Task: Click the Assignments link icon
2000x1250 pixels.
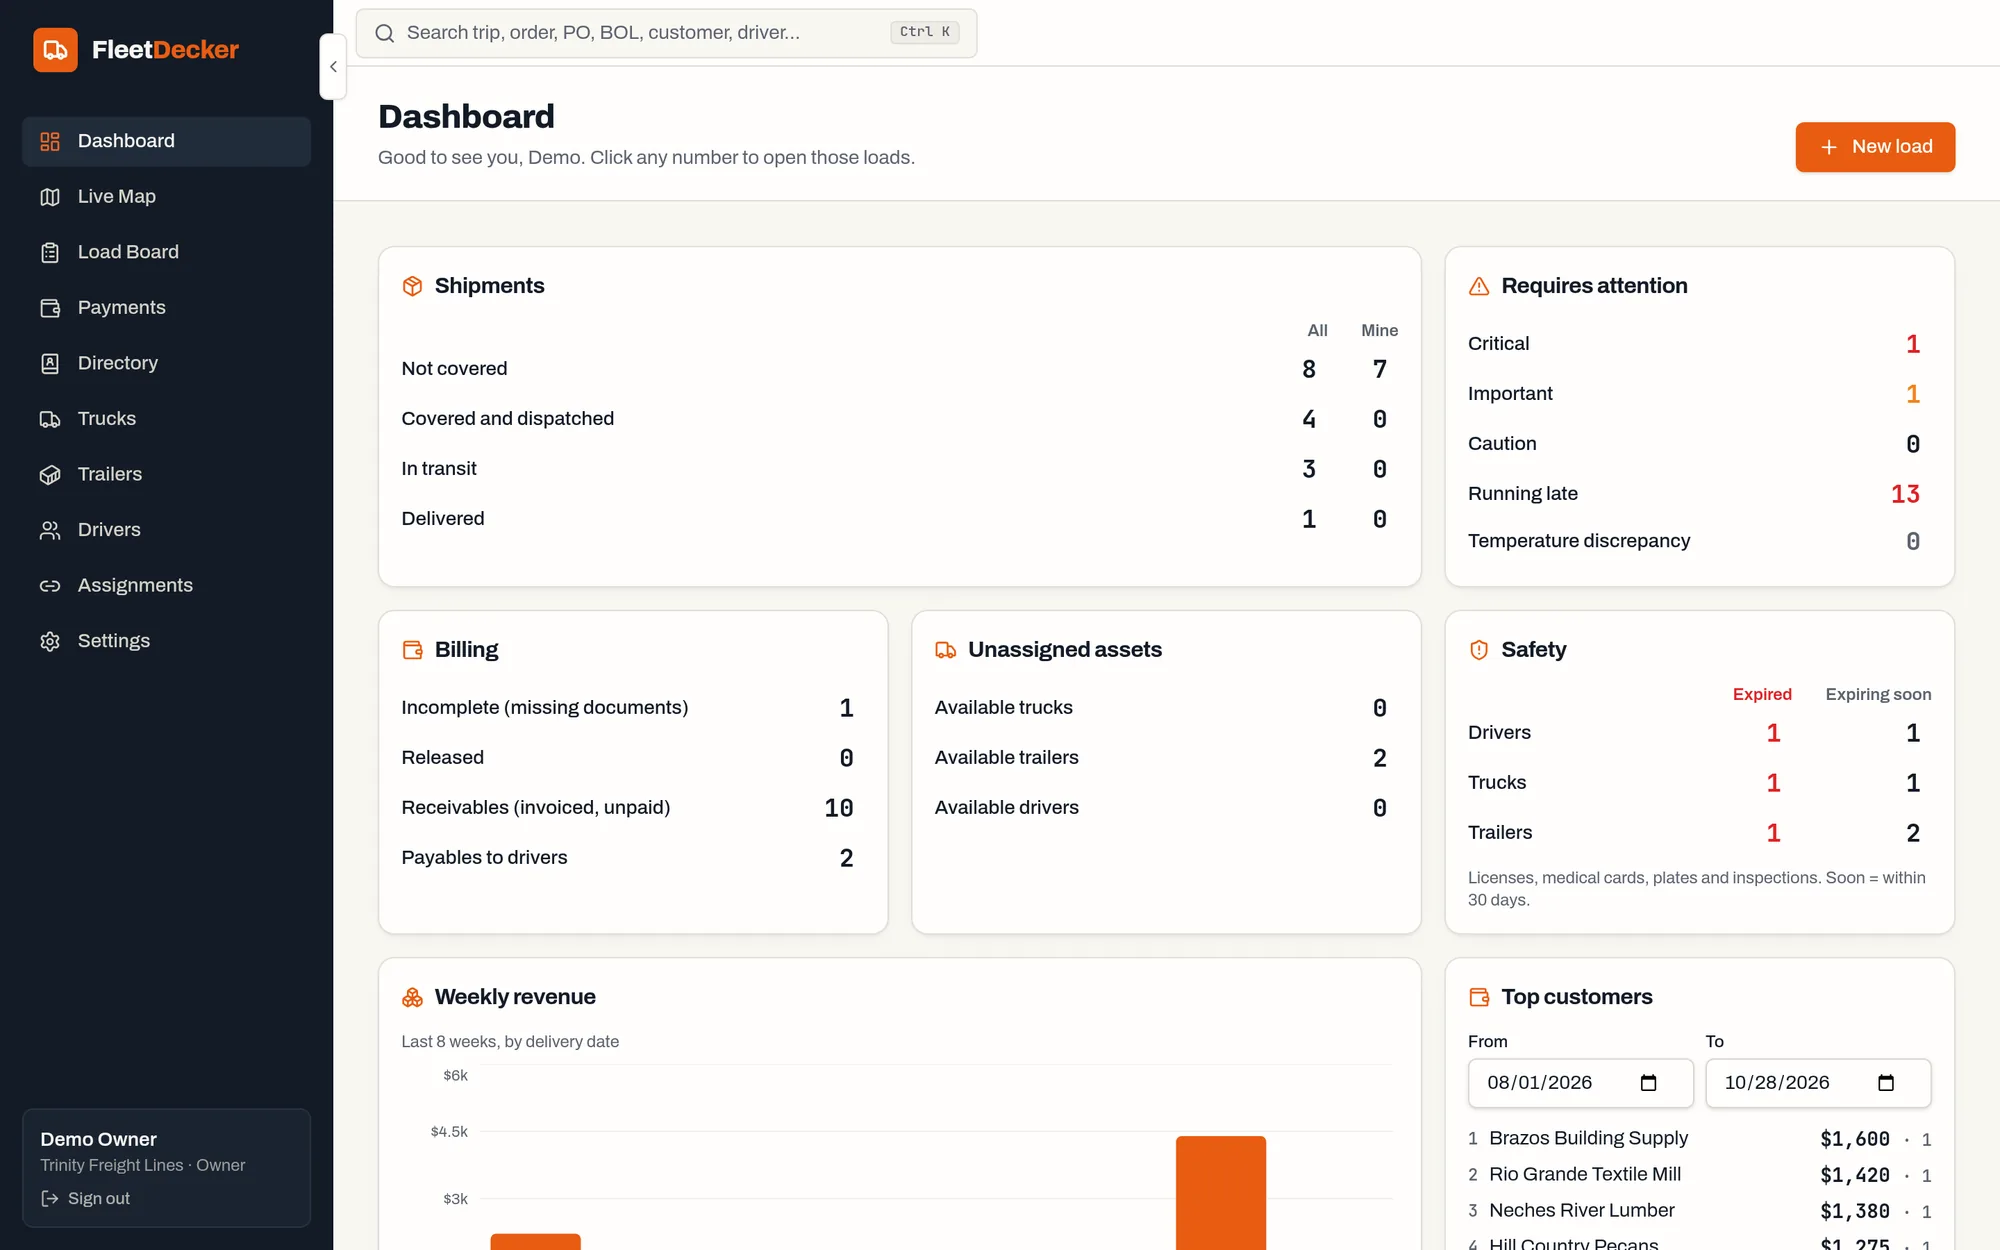Action: click(x=50, y=586)
